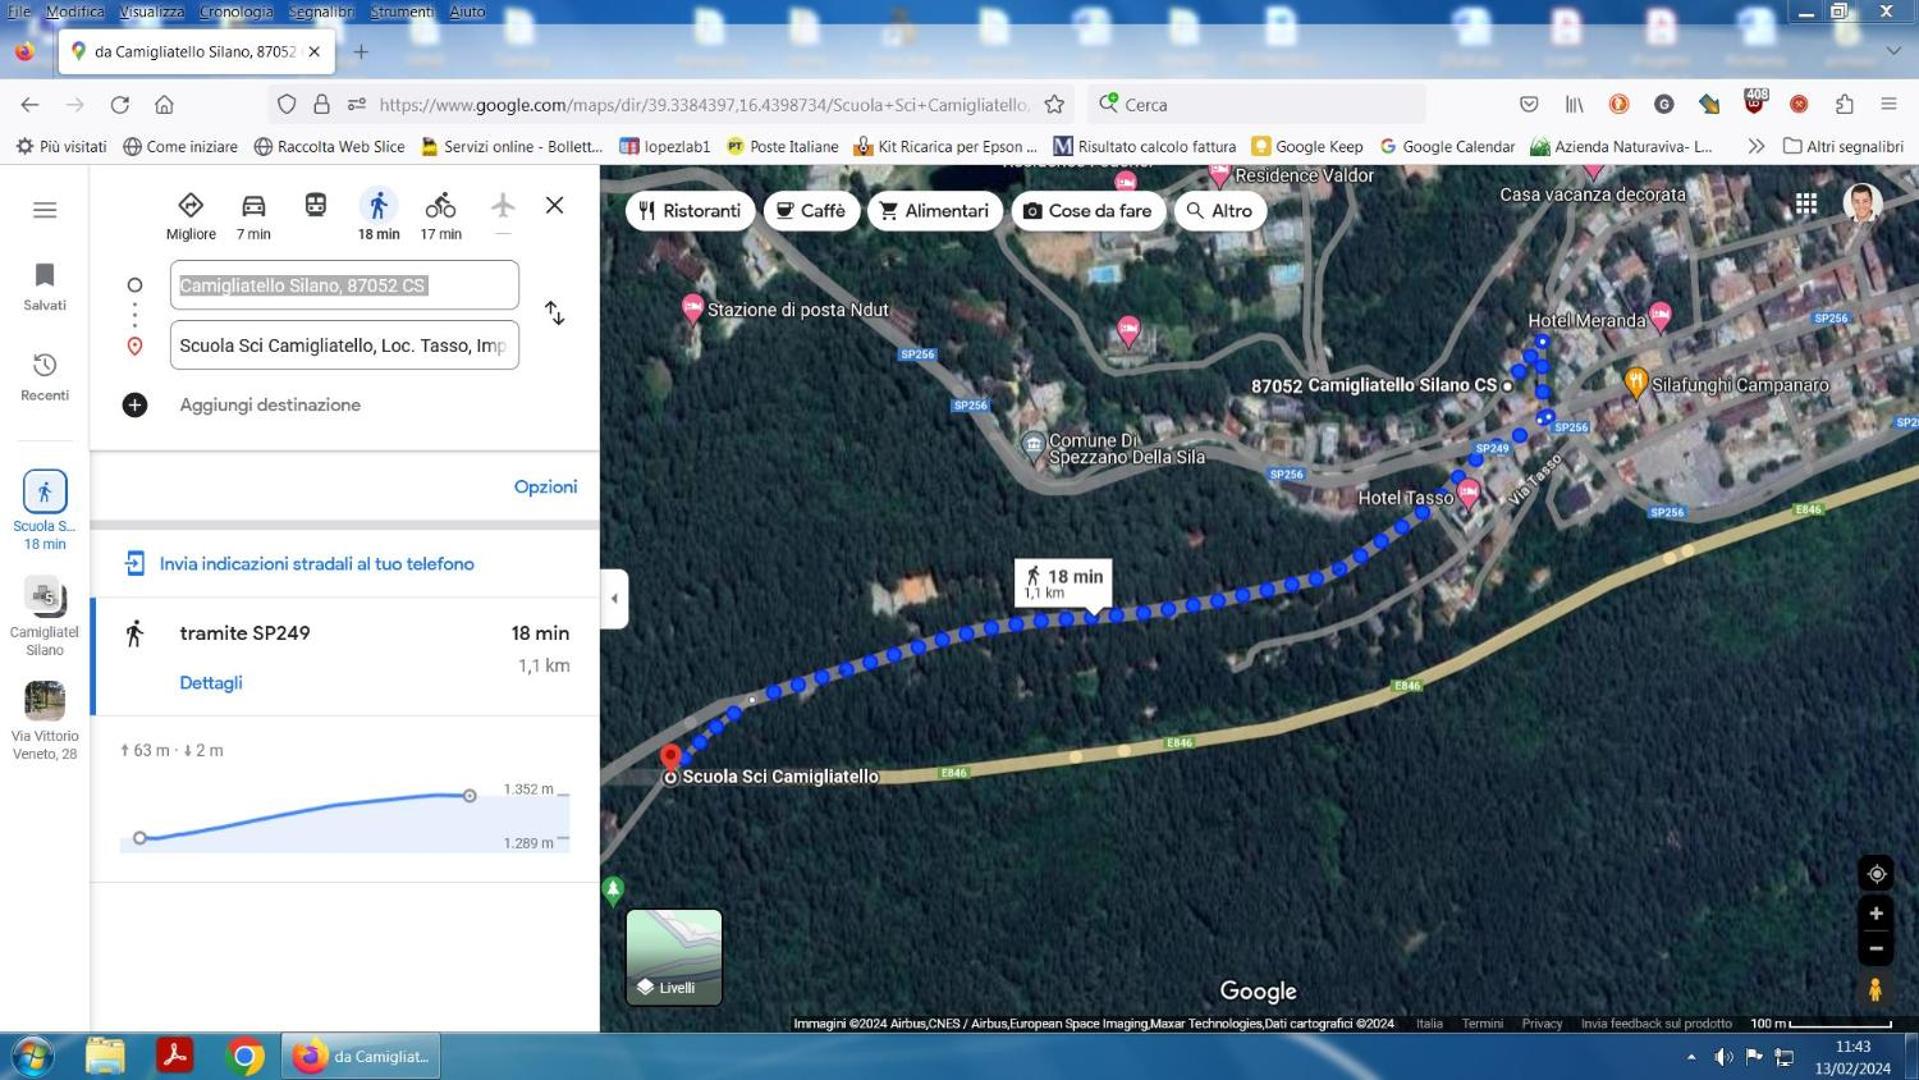The image size is (1919, 1080).
Task: Open the Segnalibri menu
Action: [x=321, y=11]
